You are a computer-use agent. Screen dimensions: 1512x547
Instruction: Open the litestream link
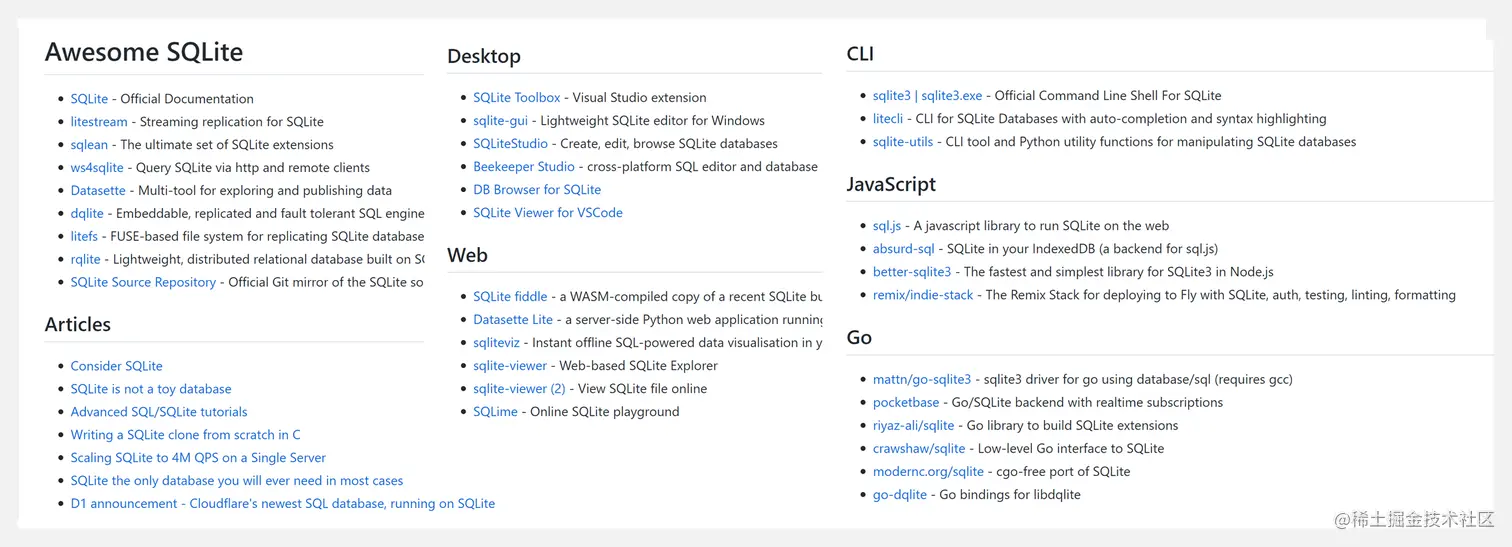pos(99,122)
